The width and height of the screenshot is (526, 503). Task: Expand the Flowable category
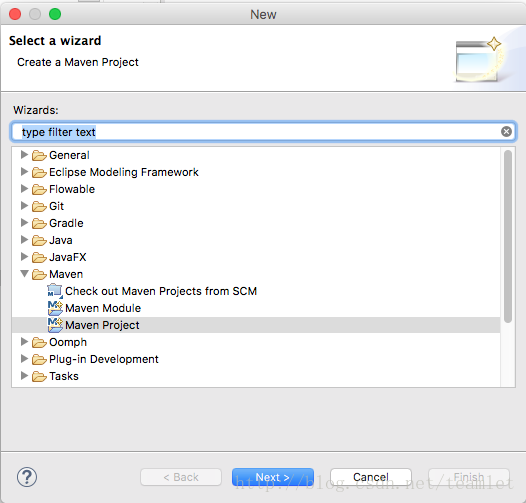(x=24, y=189)
